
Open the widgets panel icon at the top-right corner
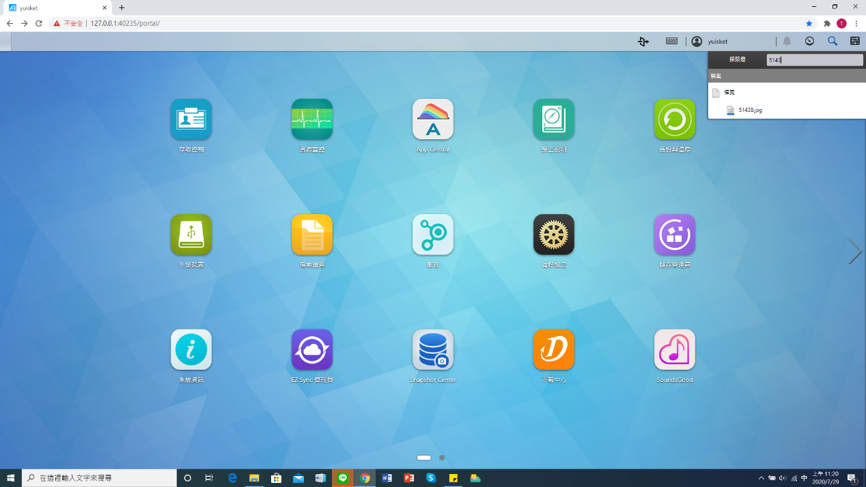(855, 41)
